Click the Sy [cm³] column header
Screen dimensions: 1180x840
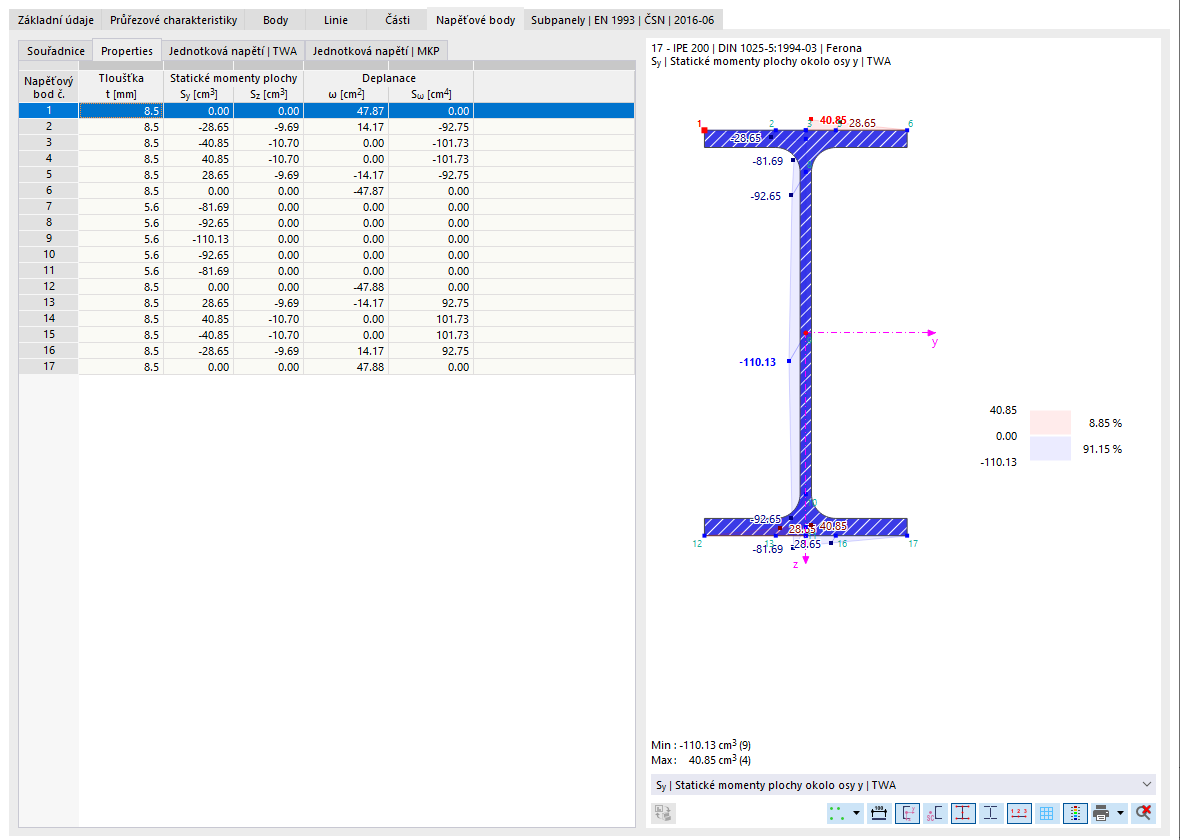pyautogui.click(x=199, y=94)
